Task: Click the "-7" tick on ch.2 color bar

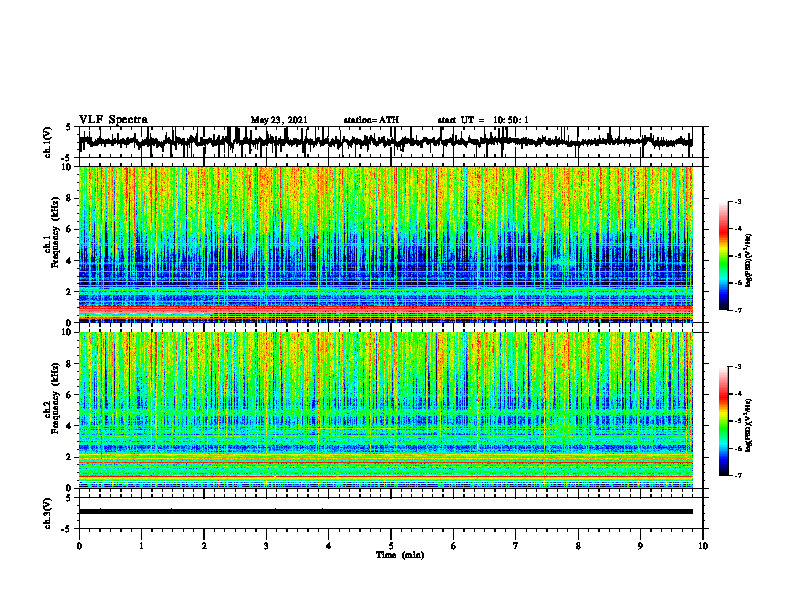Action: point(738,476)
